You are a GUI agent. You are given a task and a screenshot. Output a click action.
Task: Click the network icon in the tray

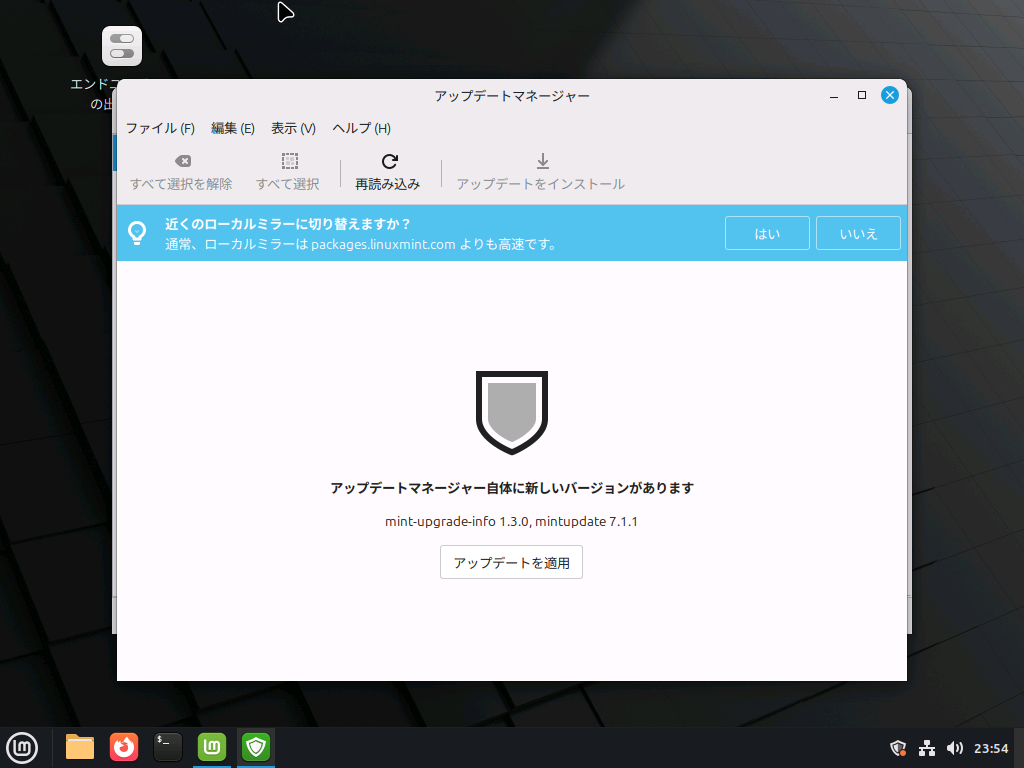pyautogui.click(x=925, y=747)
